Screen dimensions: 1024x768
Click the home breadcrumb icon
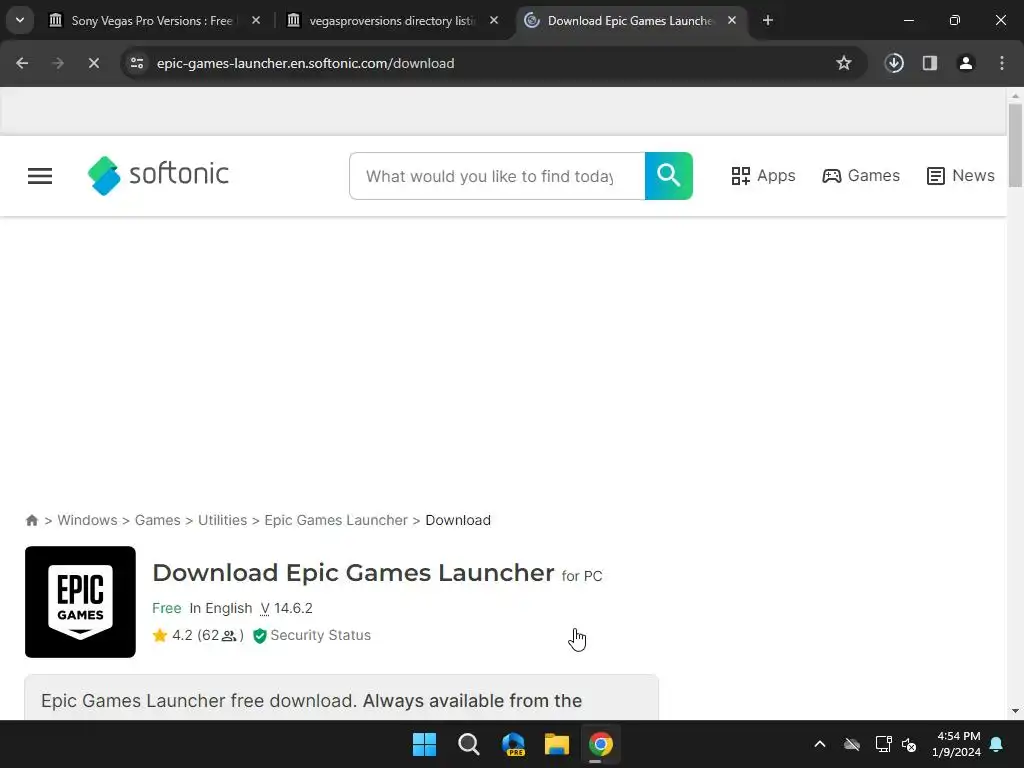click(31, 520)
